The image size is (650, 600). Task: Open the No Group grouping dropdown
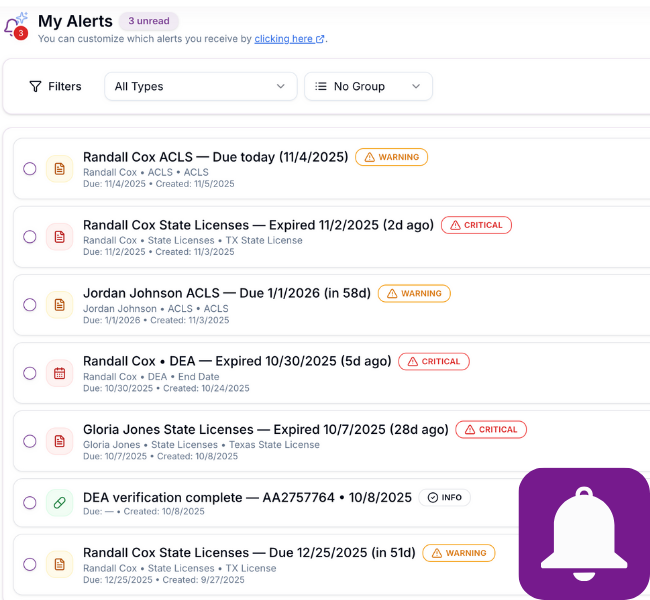[x=368, y=87]
